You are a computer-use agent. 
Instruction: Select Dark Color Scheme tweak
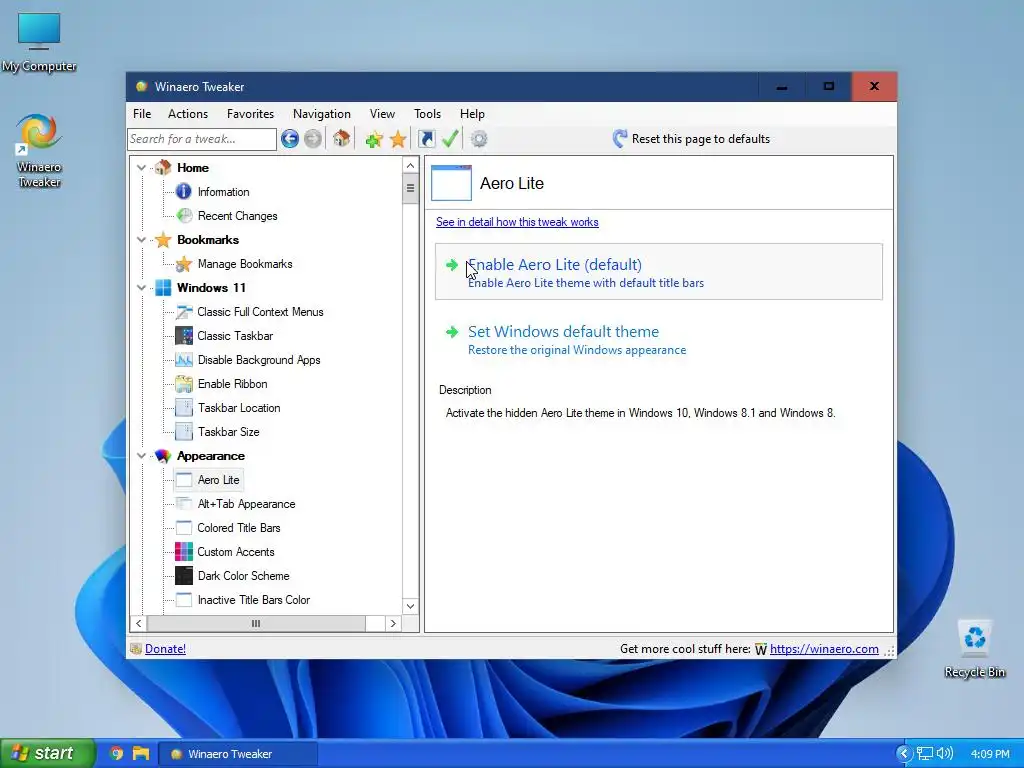click(243, 576)
